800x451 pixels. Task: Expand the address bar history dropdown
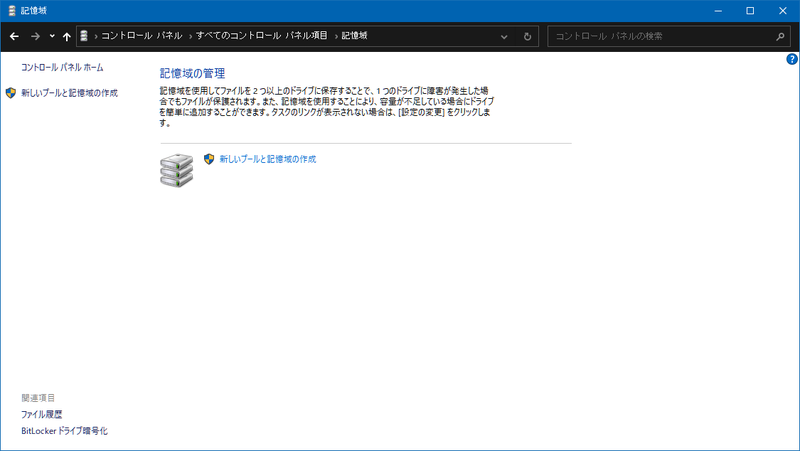tap(504, 36)
